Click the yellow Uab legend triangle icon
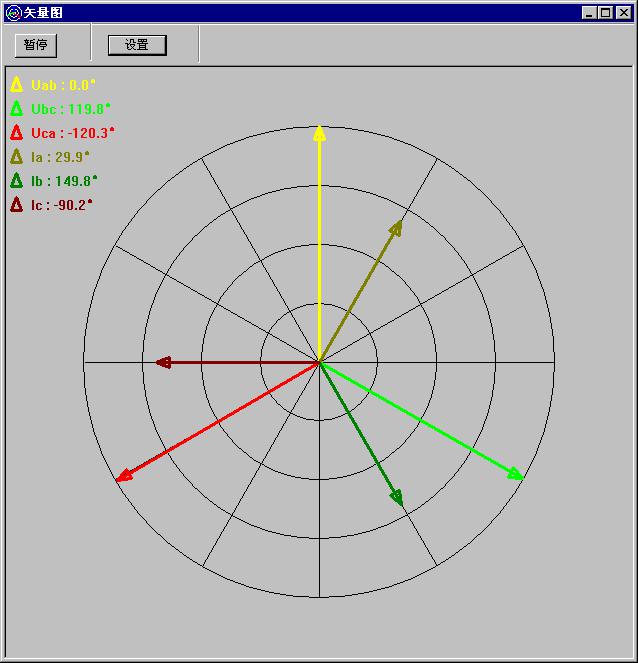This screenshot has width=638, height=663. coord(16,85)
